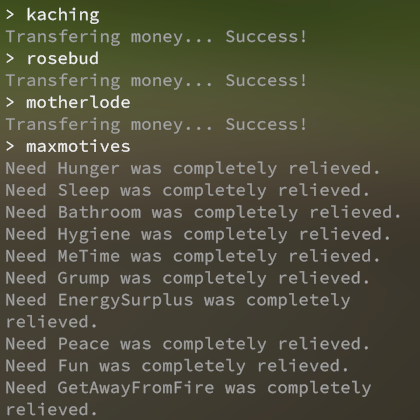This screenshot has width=420, height=420.
Task: Click the Need Grump relieved line
Action: click(187, 279)
